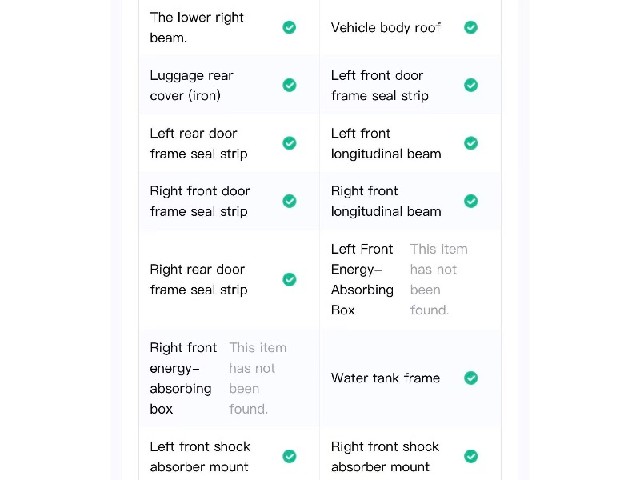Click not-found message beside Right front energy-absorbing box
Screen dimensions: 640x480
[x=258, y=378]
